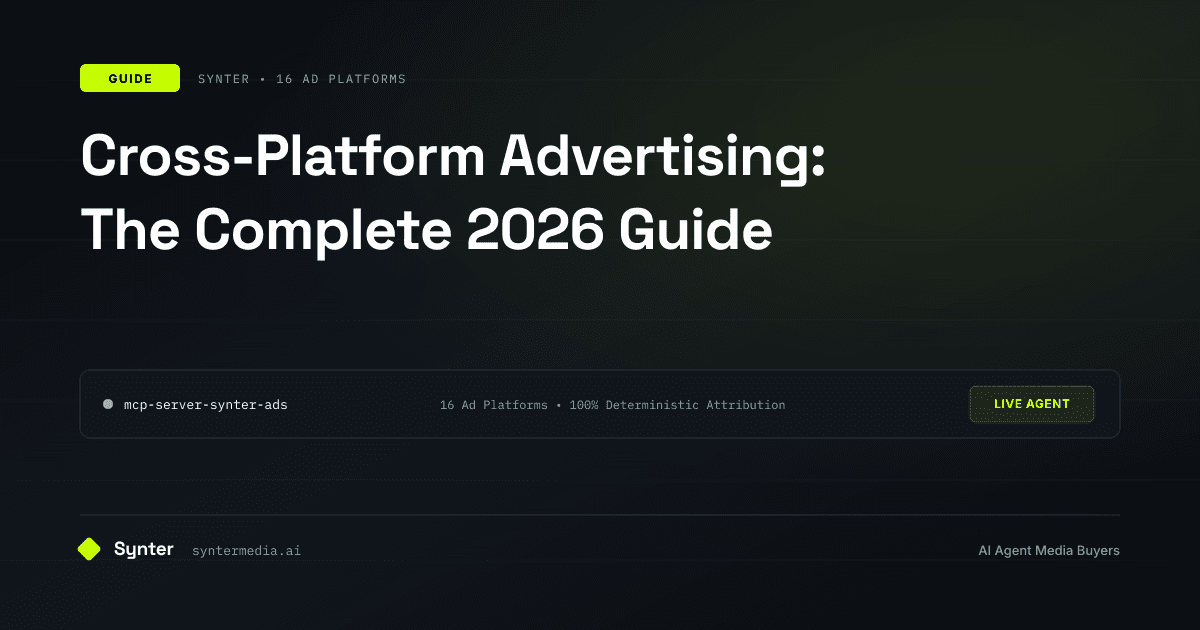
Task: Click the Synter brand name text
Action: point(144,549)
